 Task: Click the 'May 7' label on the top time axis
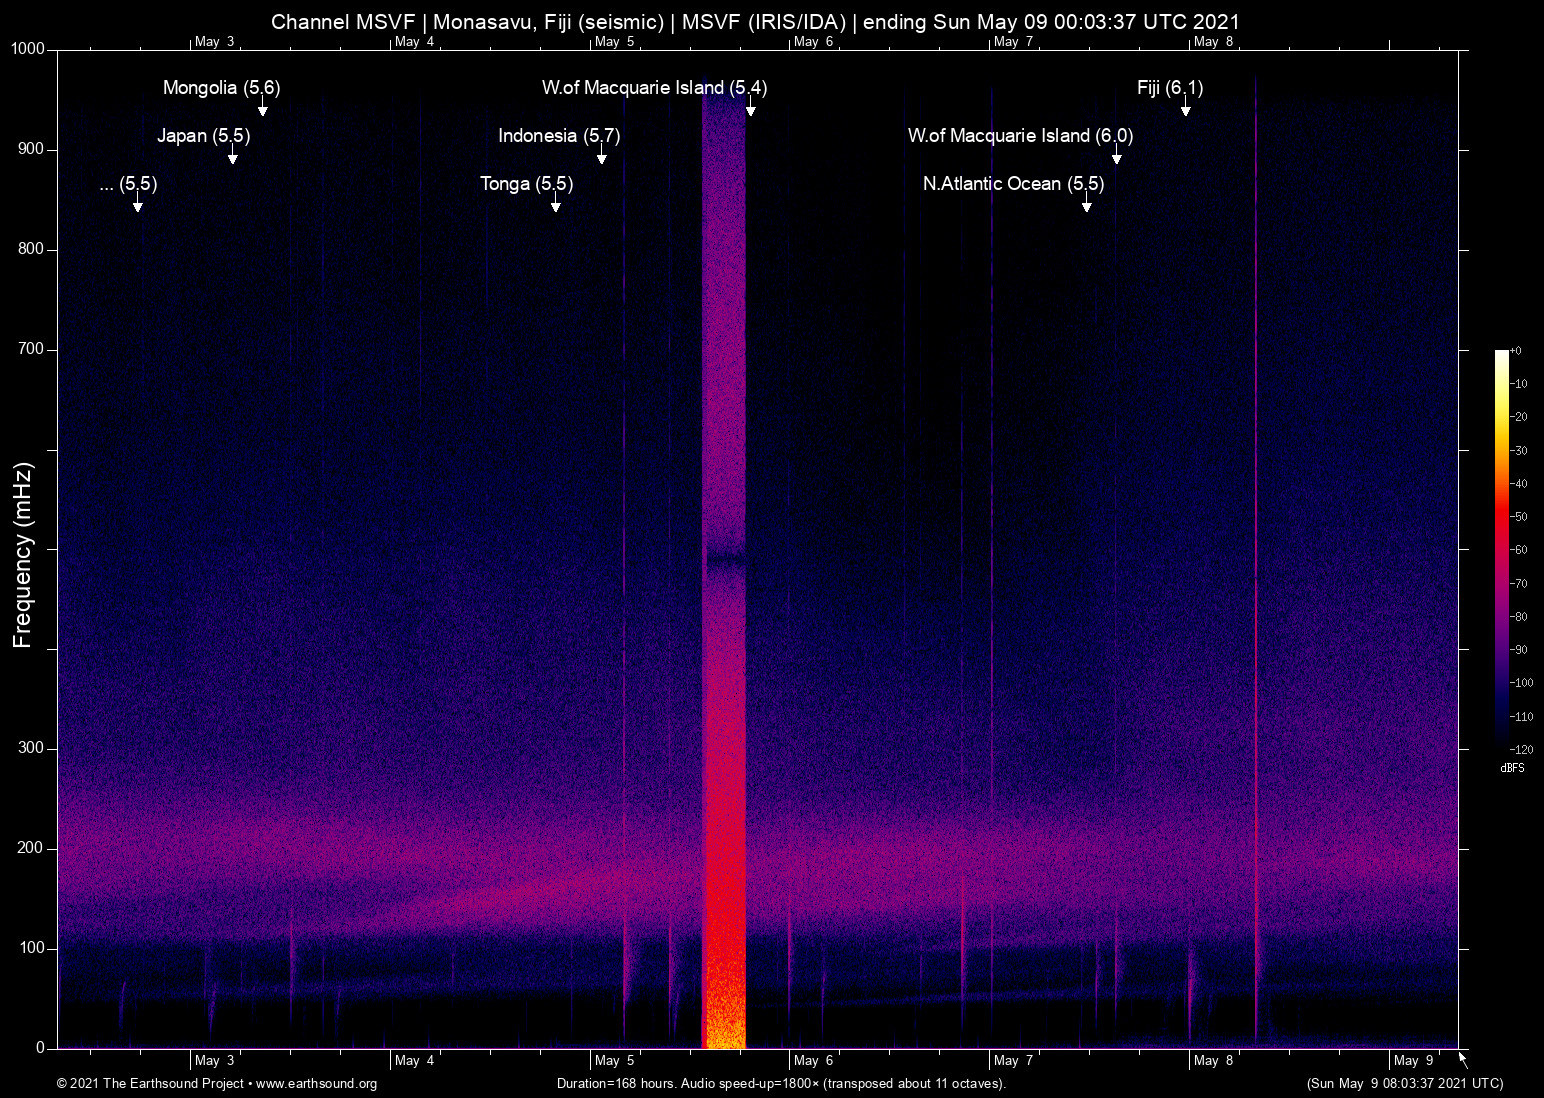(x=1013, y=42)
